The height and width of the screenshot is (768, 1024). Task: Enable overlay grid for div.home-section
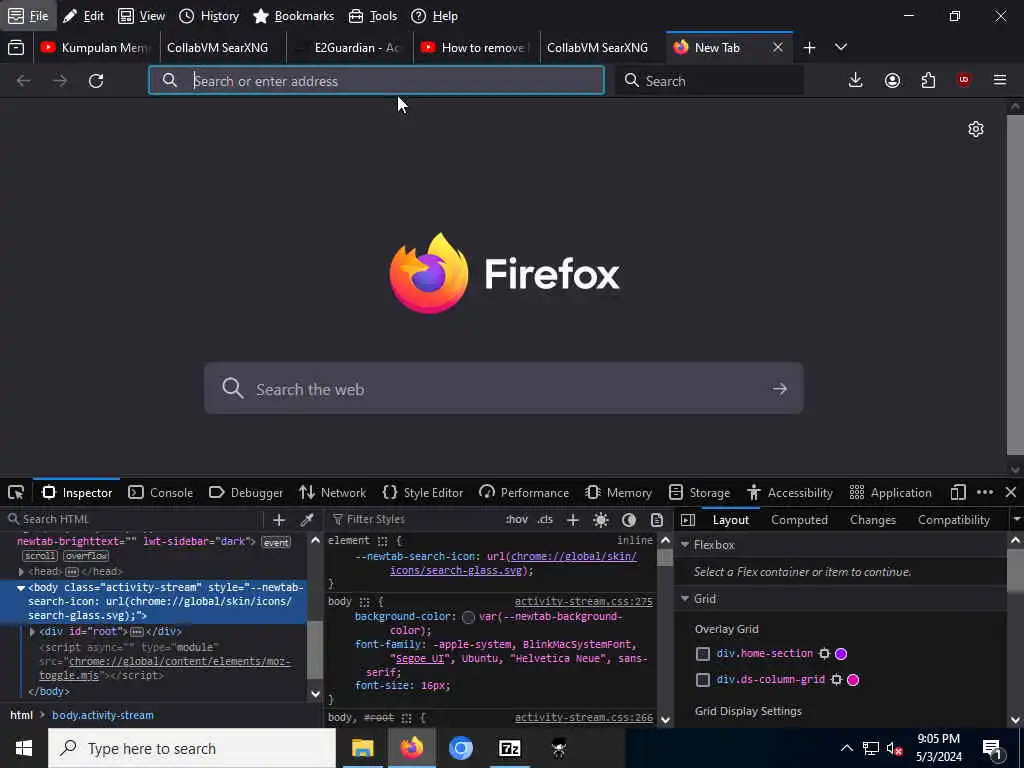(703, 654)
